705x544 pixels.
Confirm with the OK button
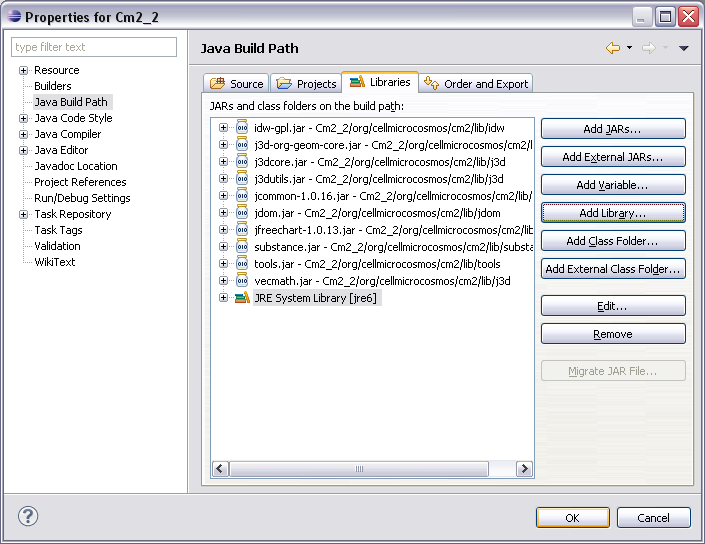click(573, 517)
